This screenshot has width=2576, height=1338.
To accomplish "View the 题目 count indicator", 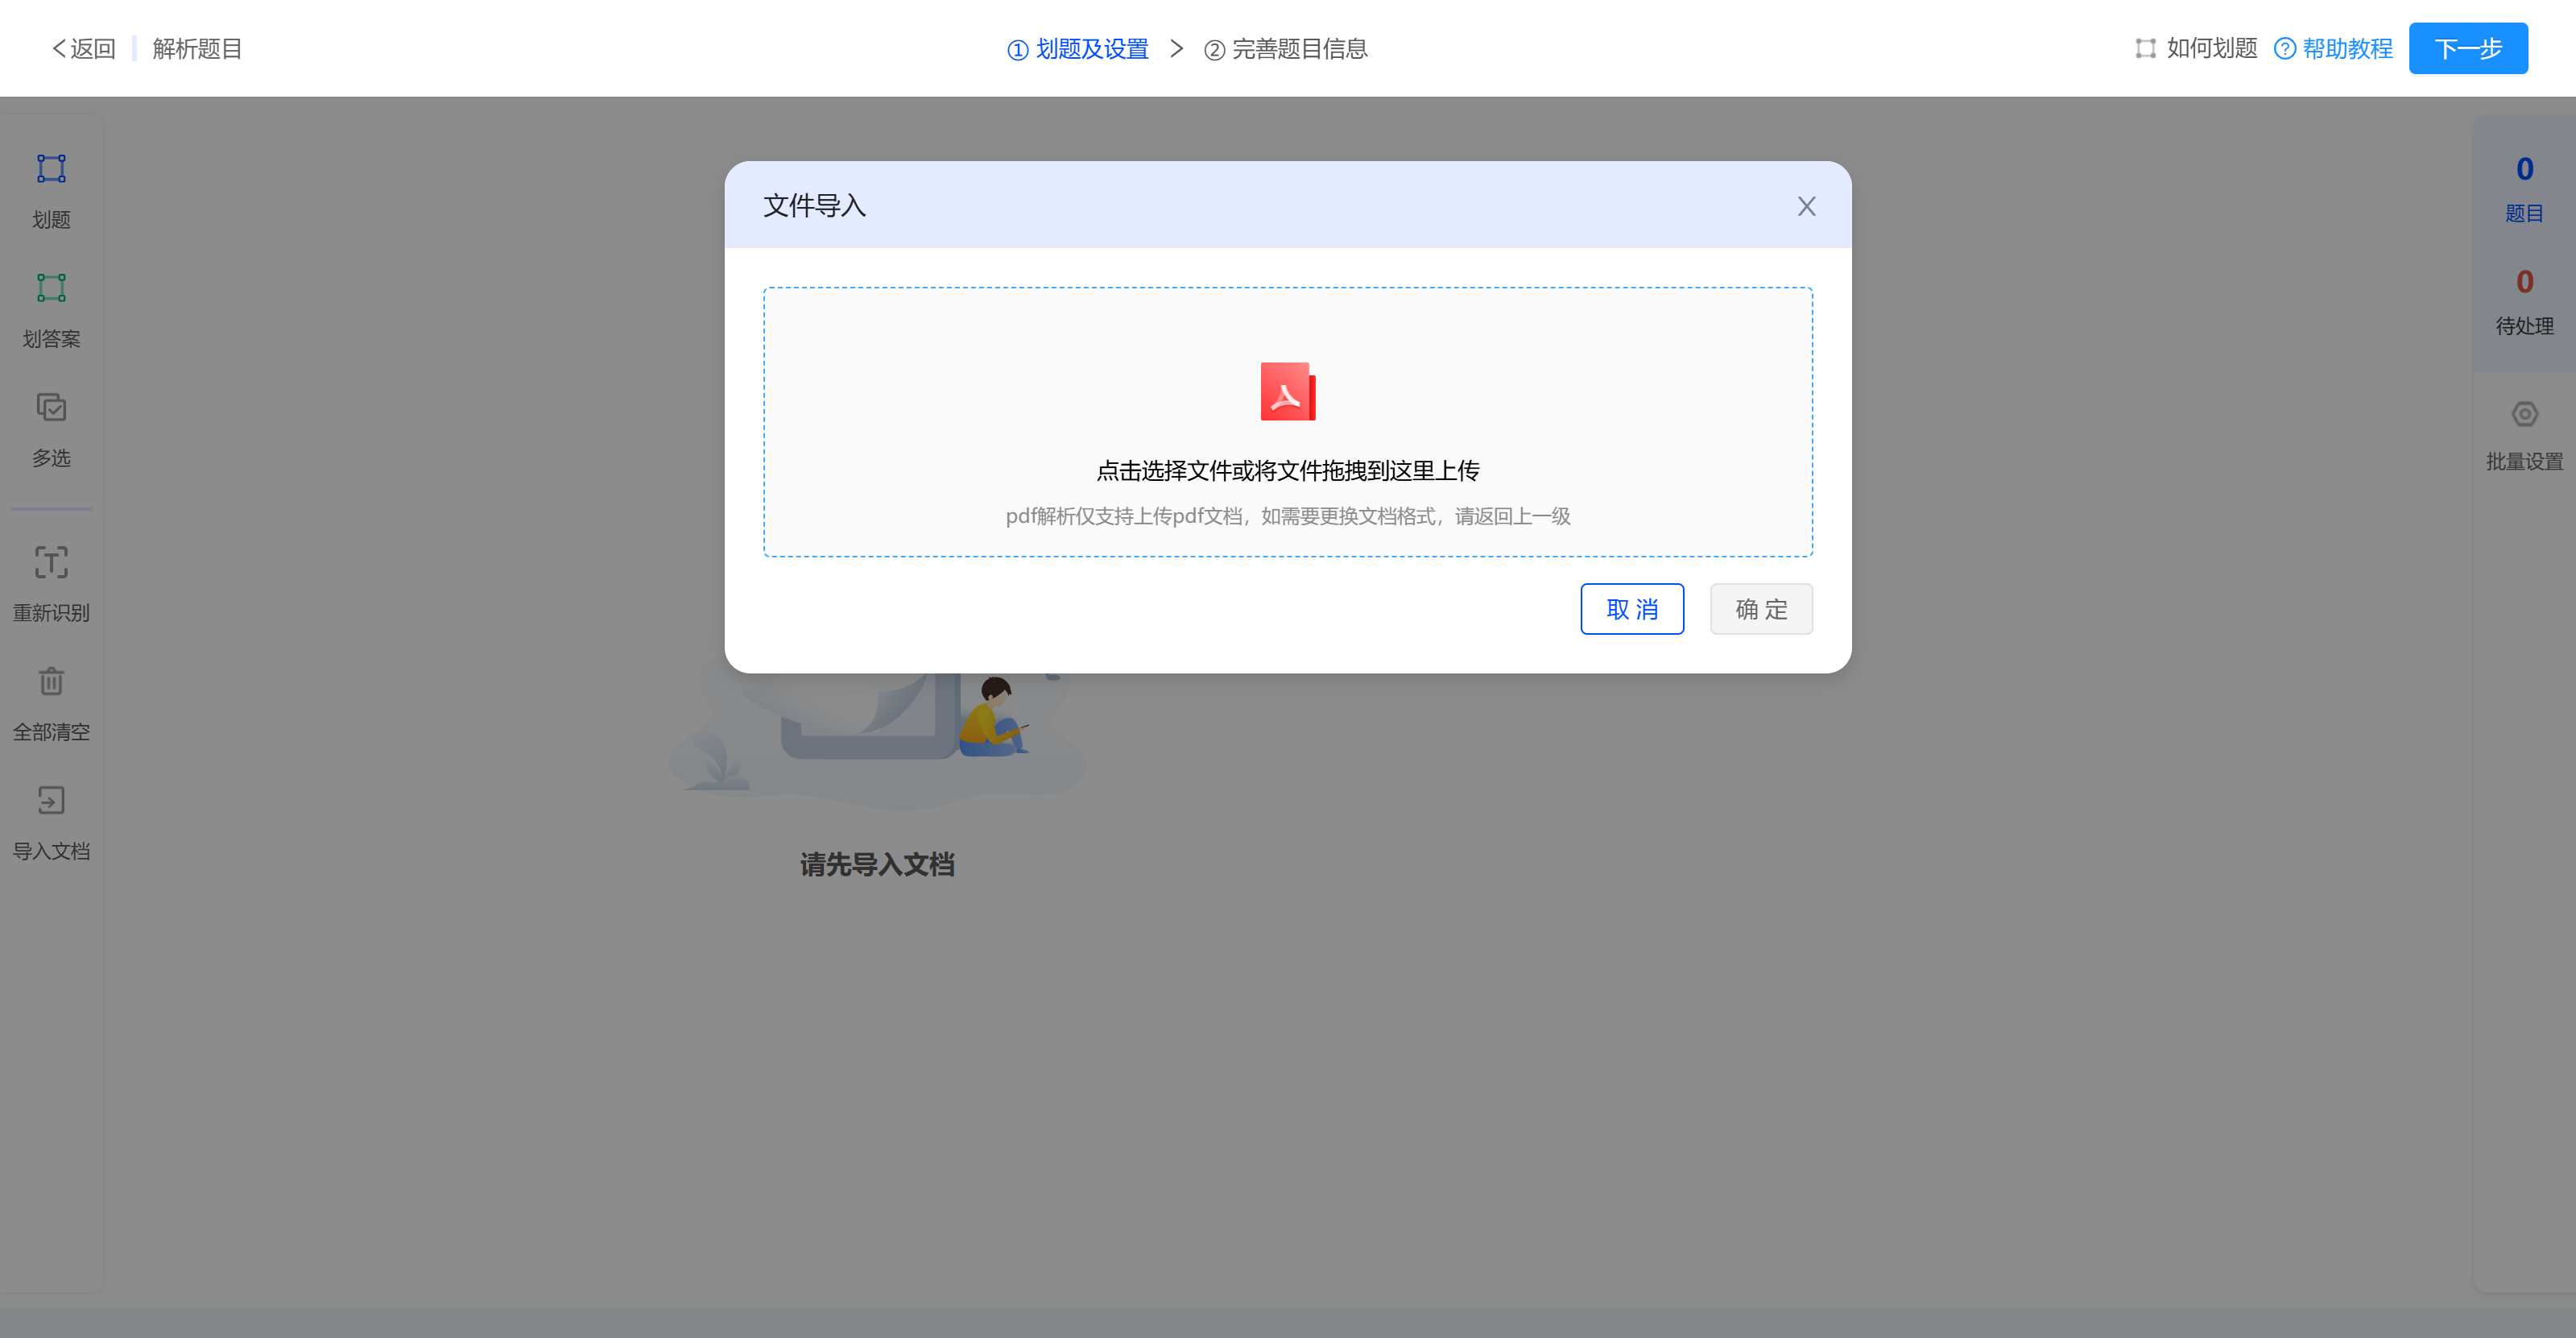I will pyautogui.click(x=2524, y=188).
